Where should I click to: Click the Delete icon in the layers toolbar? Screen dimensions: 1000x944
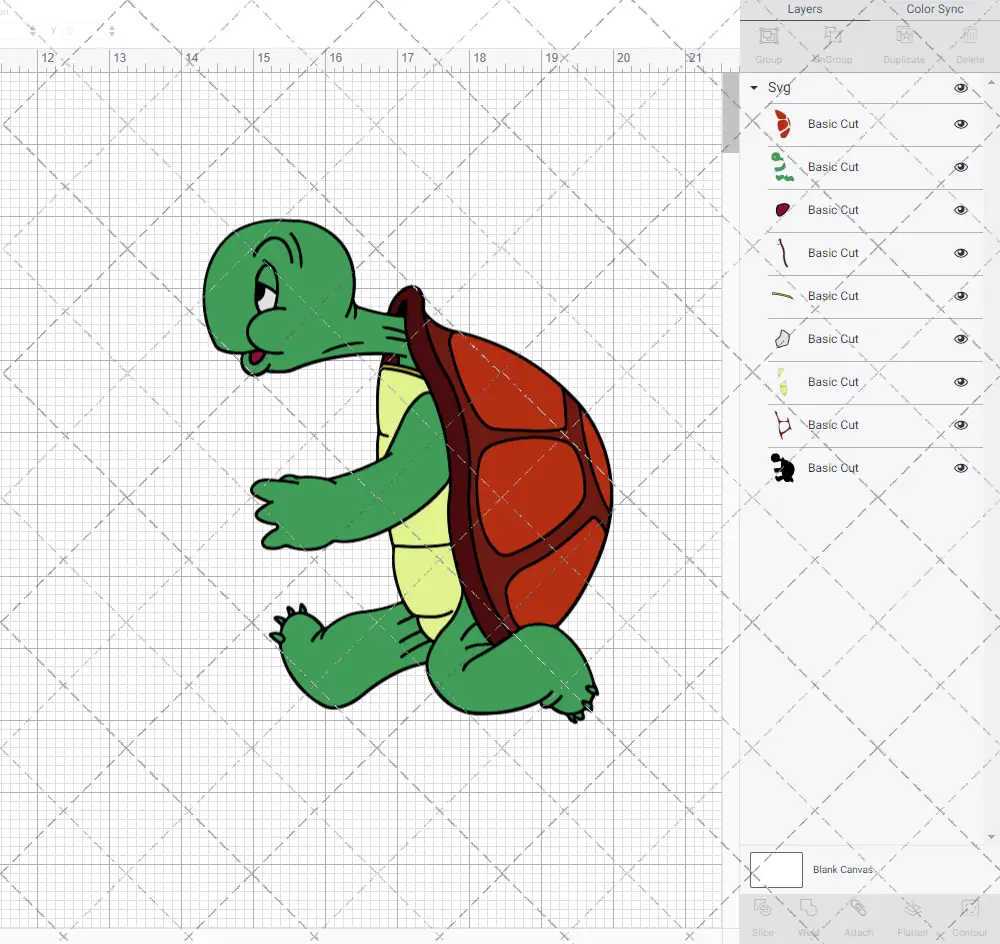click(969, 36)
